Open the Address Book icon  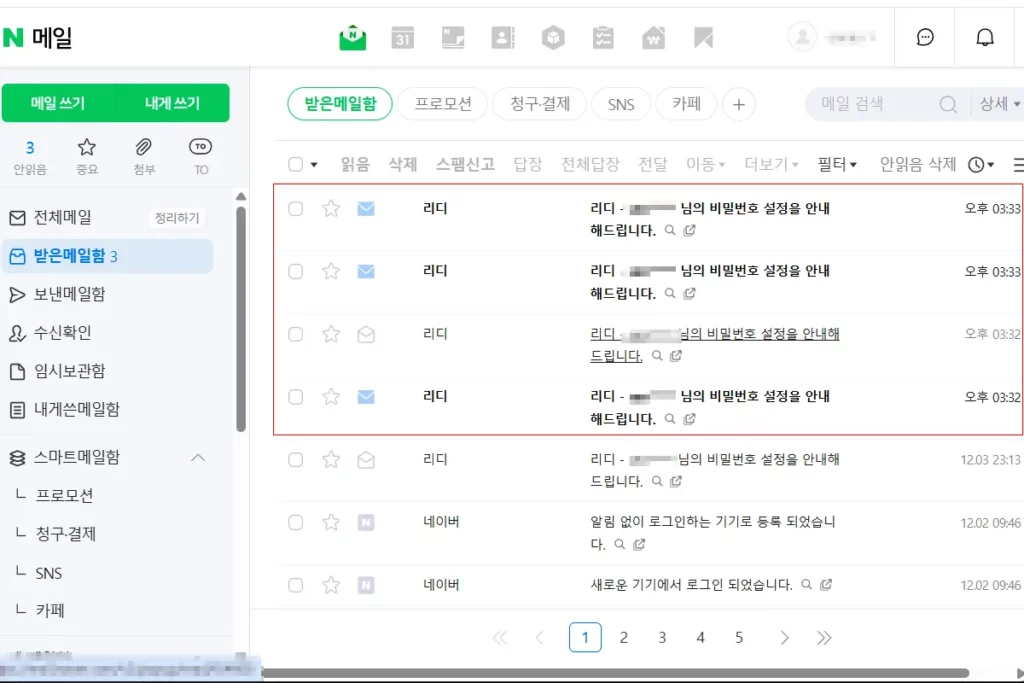503,38
